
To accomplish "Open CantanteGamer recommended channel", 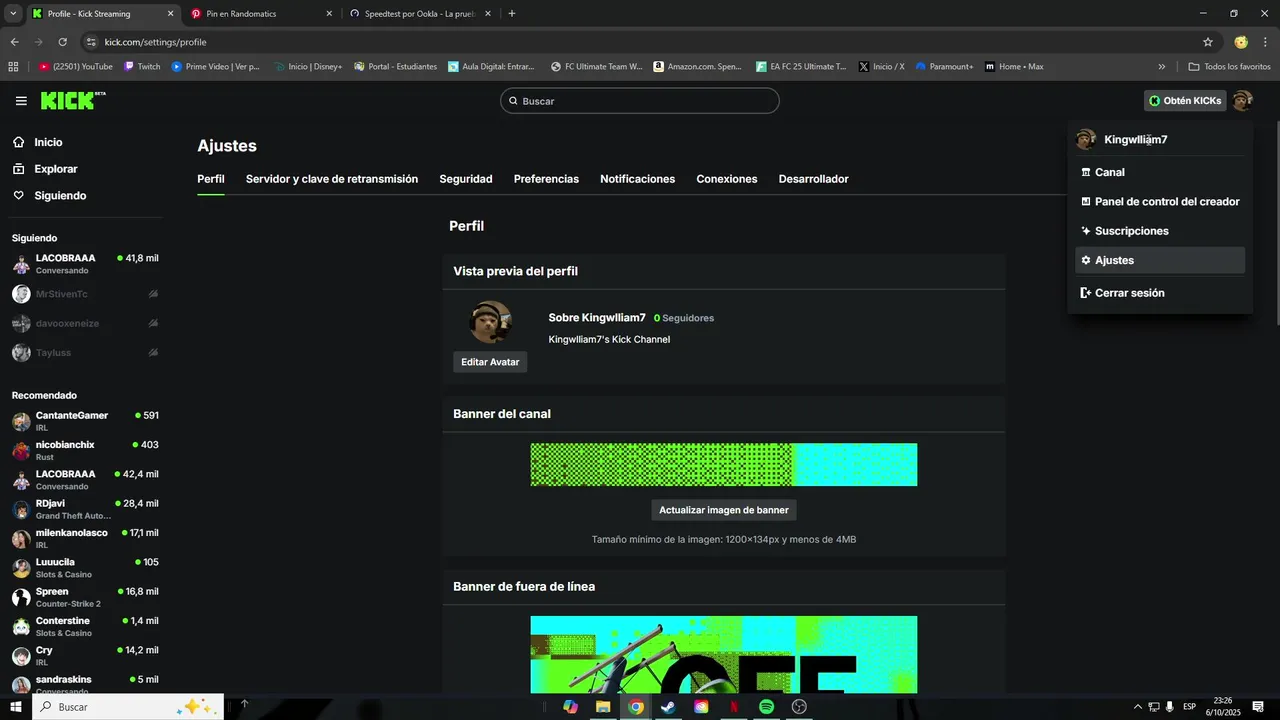I will pyautogui.click(x=85, y=421).
